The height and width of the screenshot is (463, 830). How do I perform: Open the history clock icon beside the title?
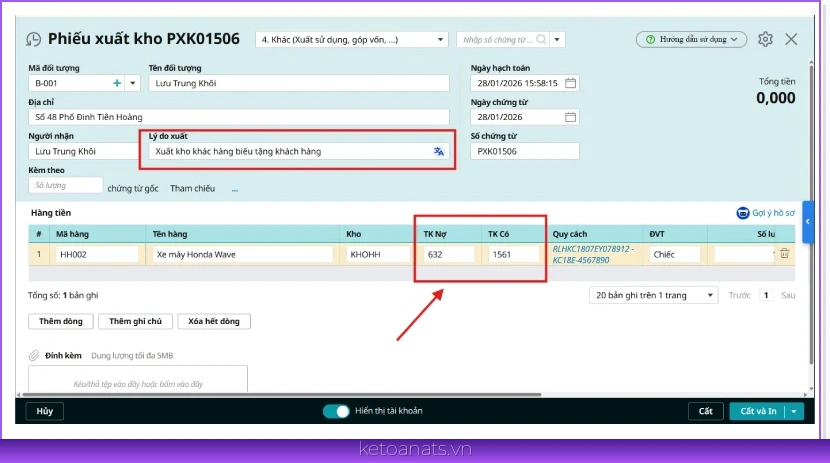pyautogui.click(x=33, y=40)
